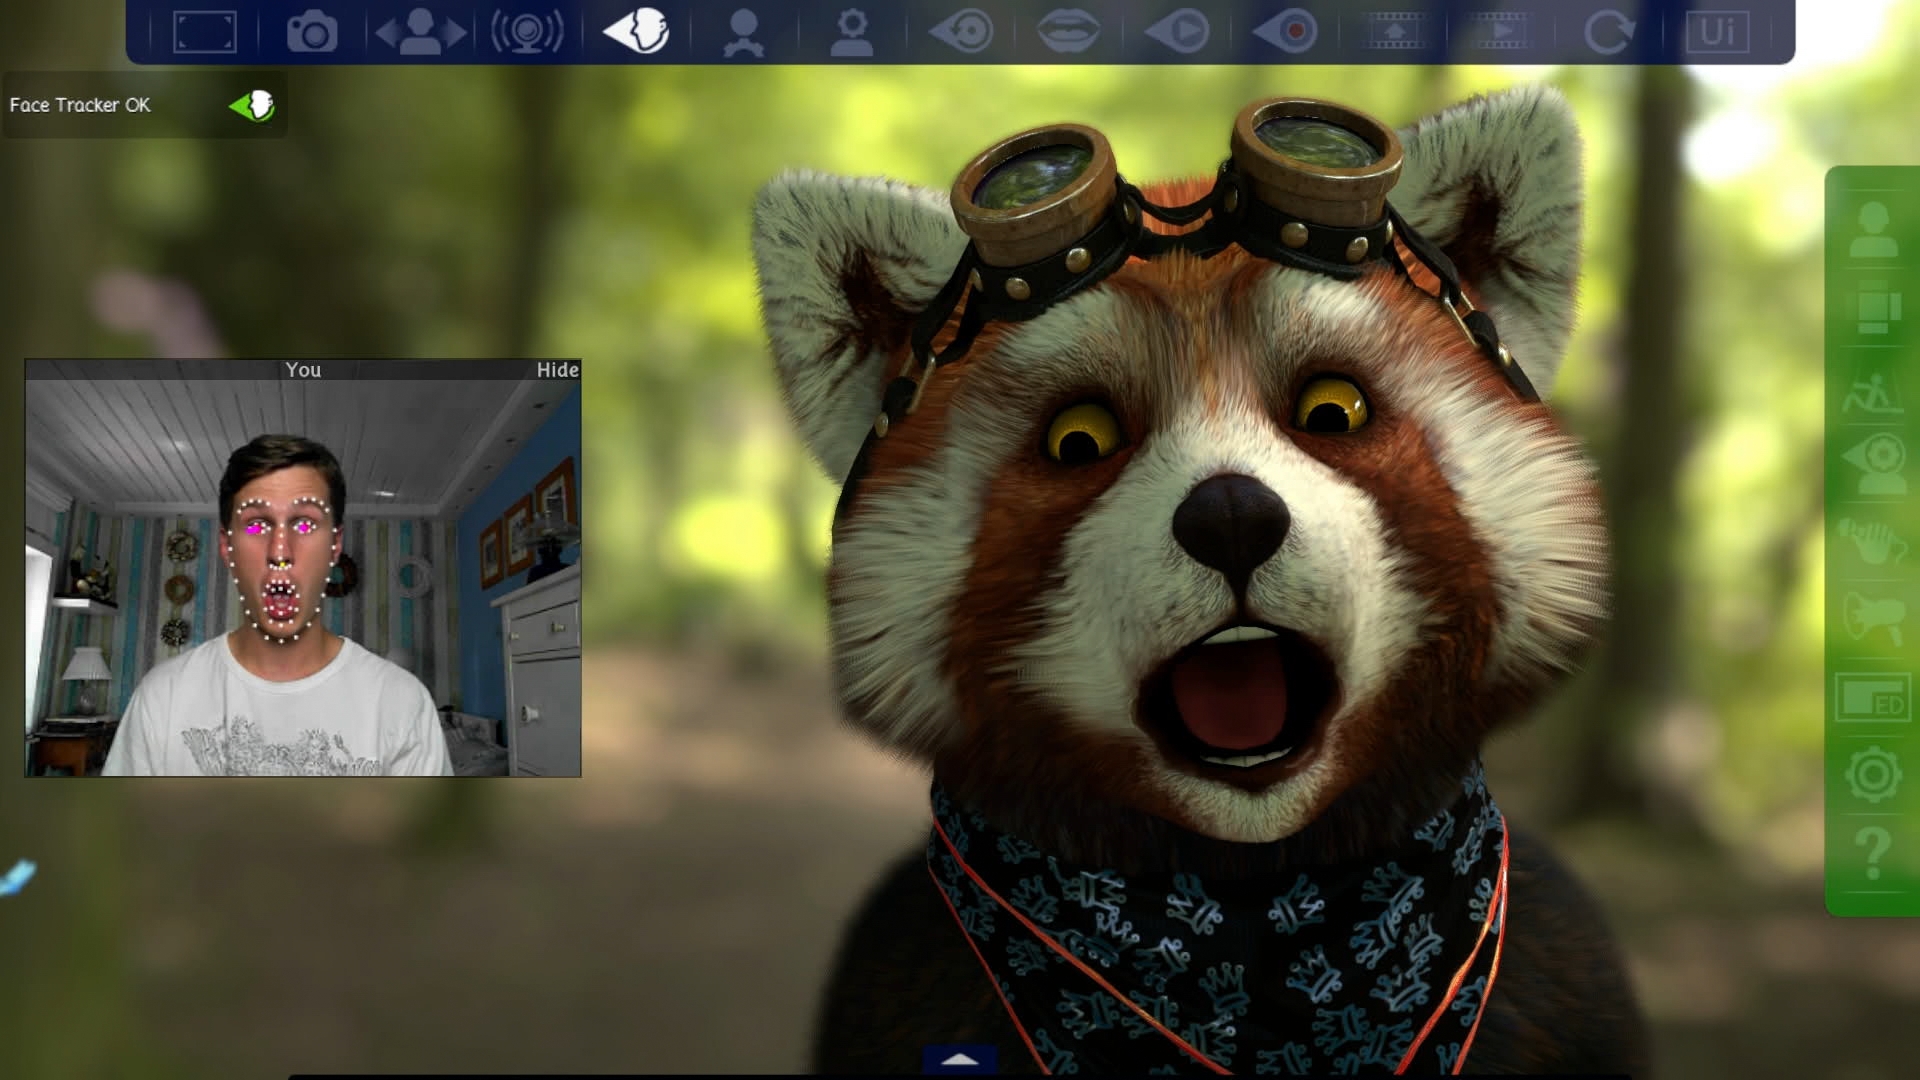Open avatar settings gear-head icon
The image size is (1920, 1080).
coord(852,32)
